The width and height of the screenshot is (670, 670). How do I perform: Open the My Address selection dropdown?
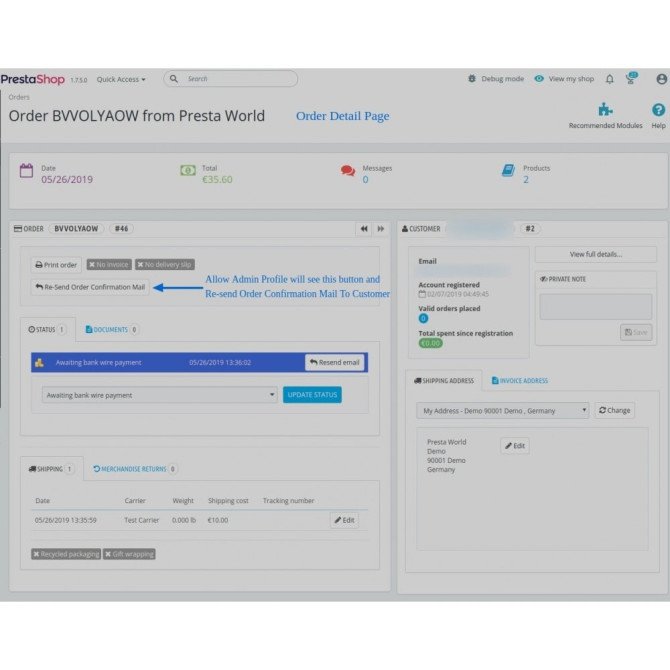point(503,411)
